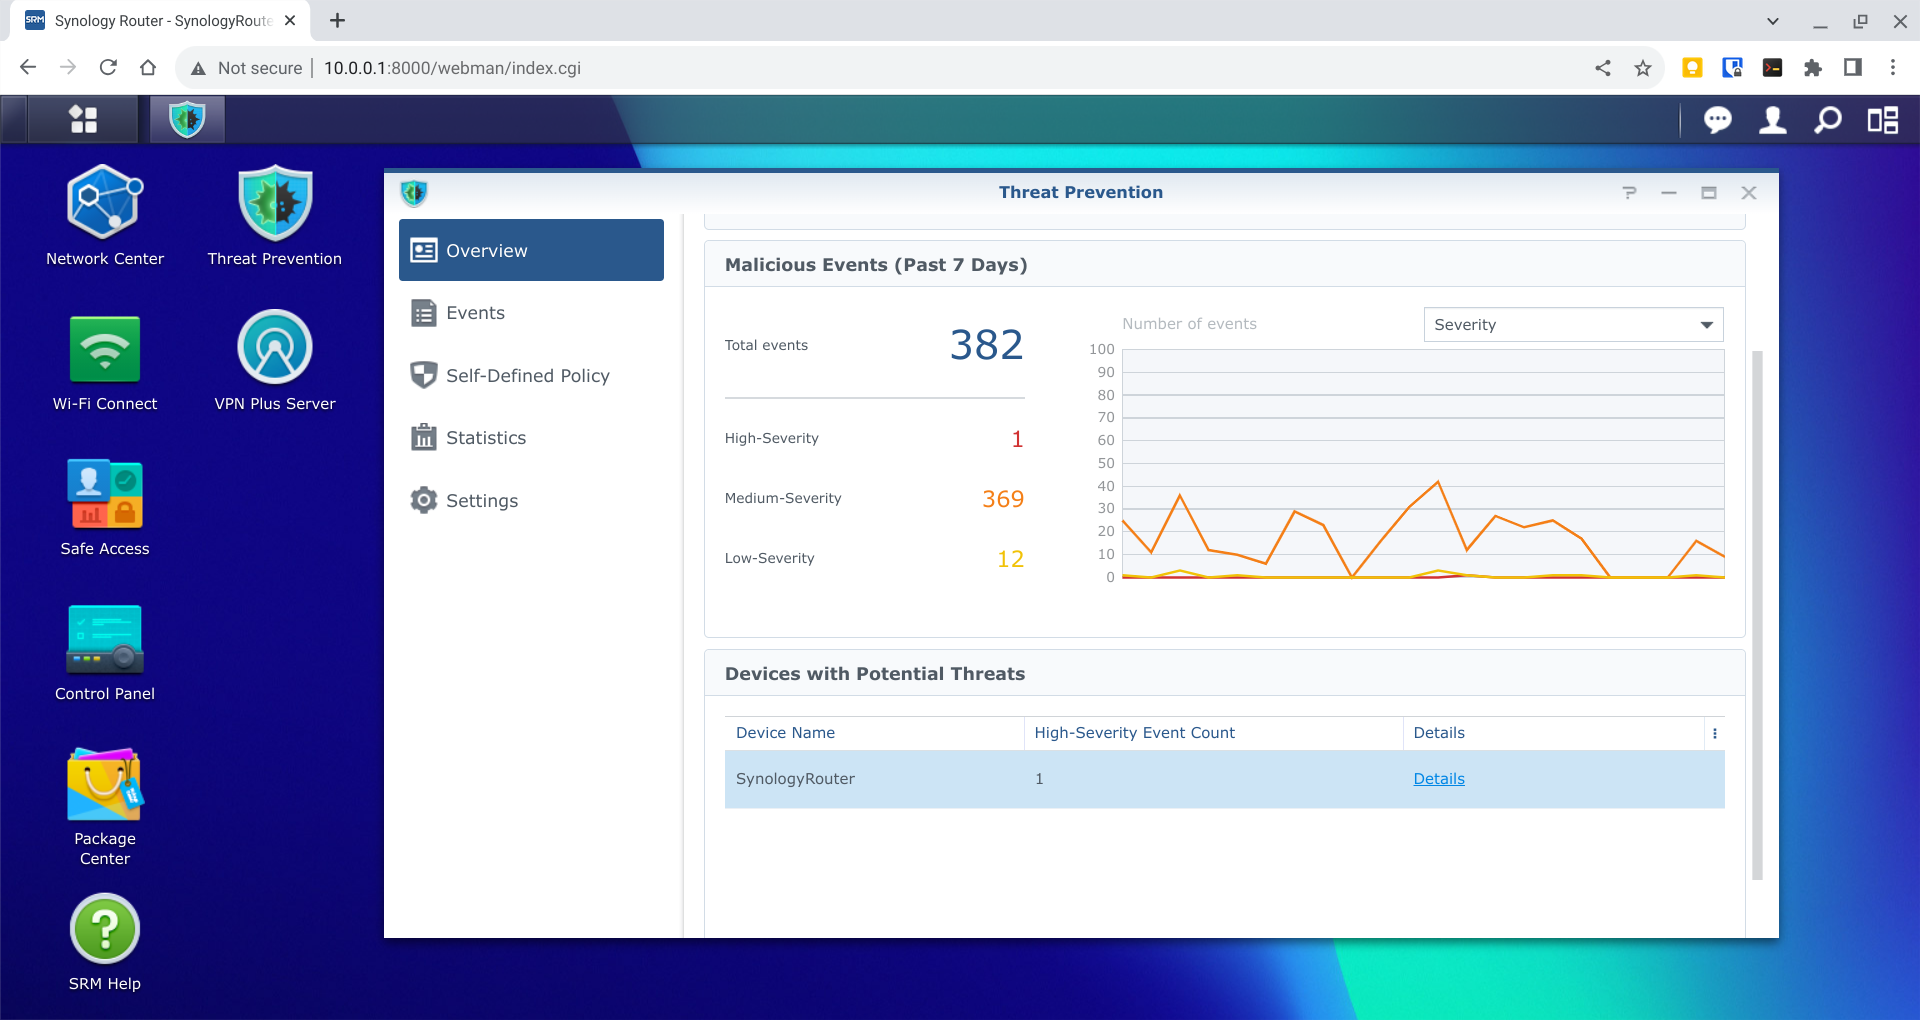Expand the Severity dropdown
The height and width of the screenshot is (1020, 1920).
tap(1573, 325)
